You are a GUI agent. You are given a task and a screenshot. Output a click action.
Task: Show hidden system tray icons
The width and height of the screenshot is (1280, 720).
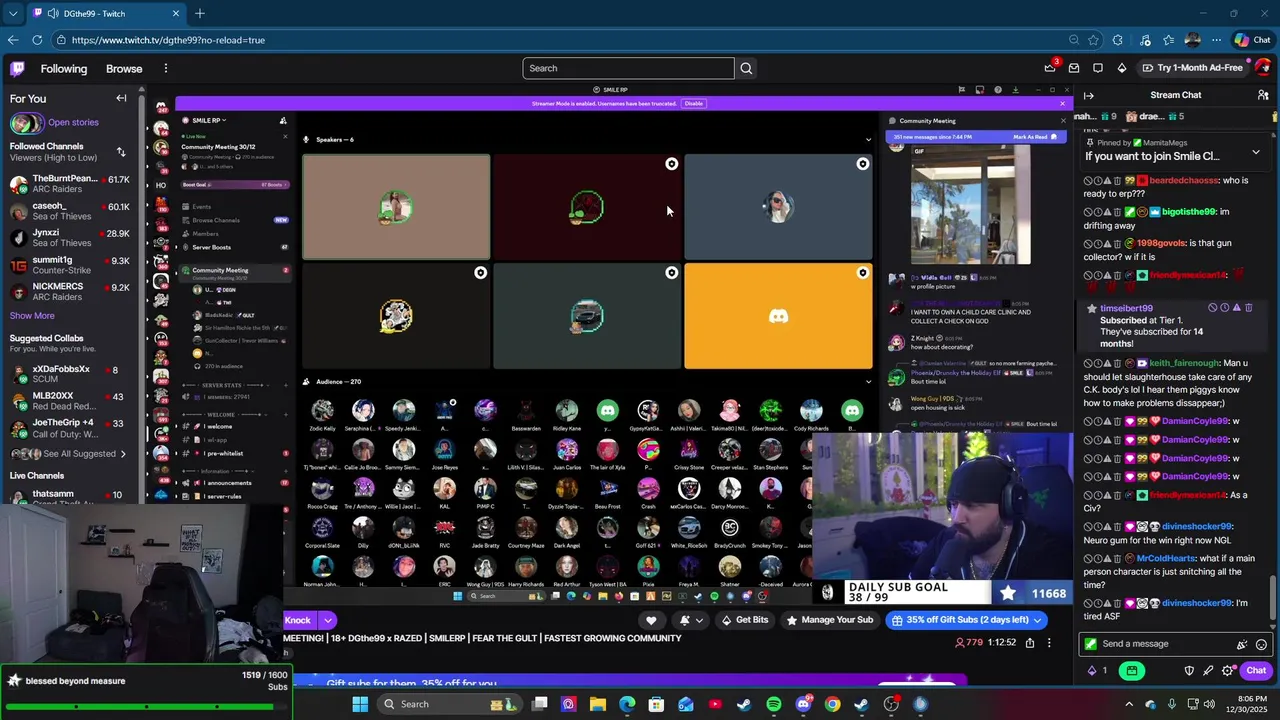pyautogui.click(x=1129, y=704)
